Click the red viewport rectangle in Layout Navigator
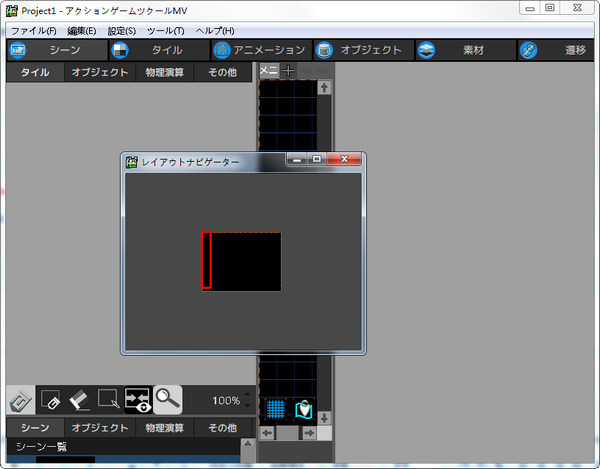The height and width of the screenshot is (469, 600). pos(207,260)
